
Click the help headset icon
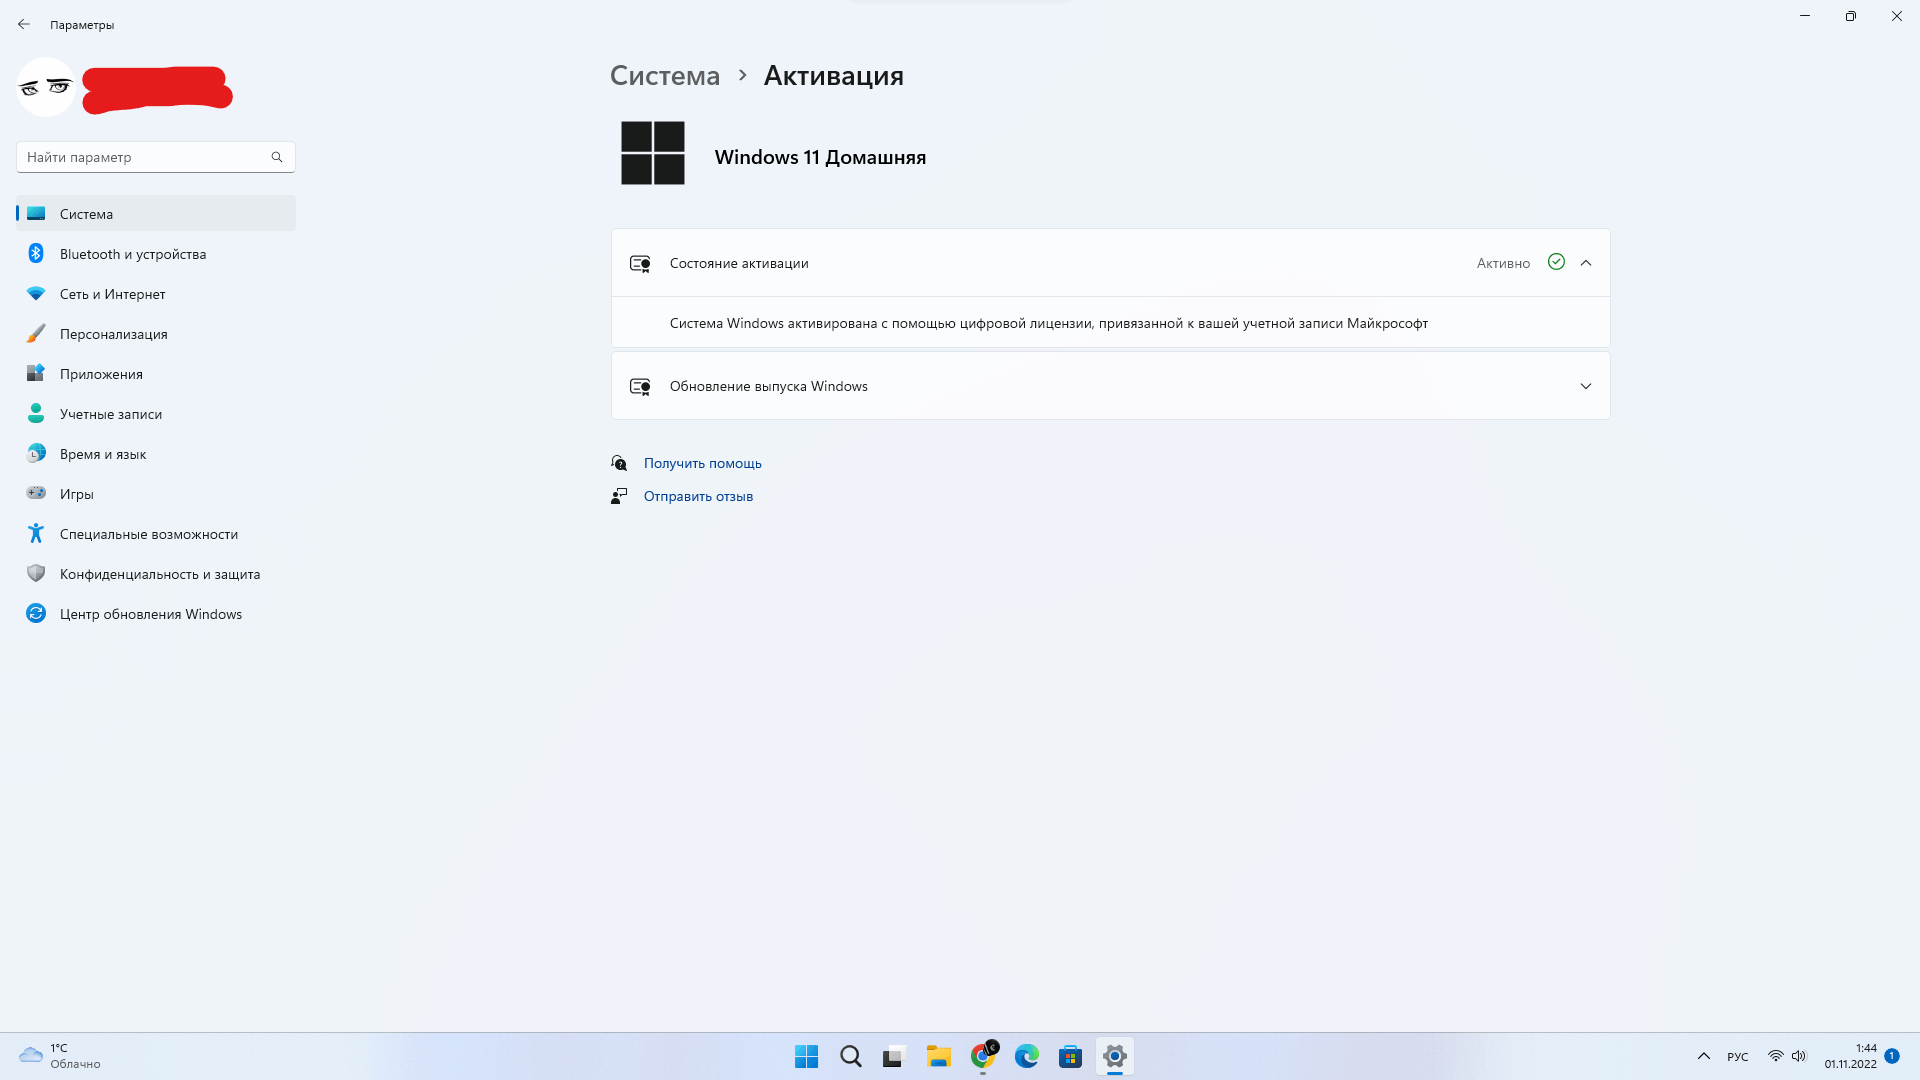(619, 463)
